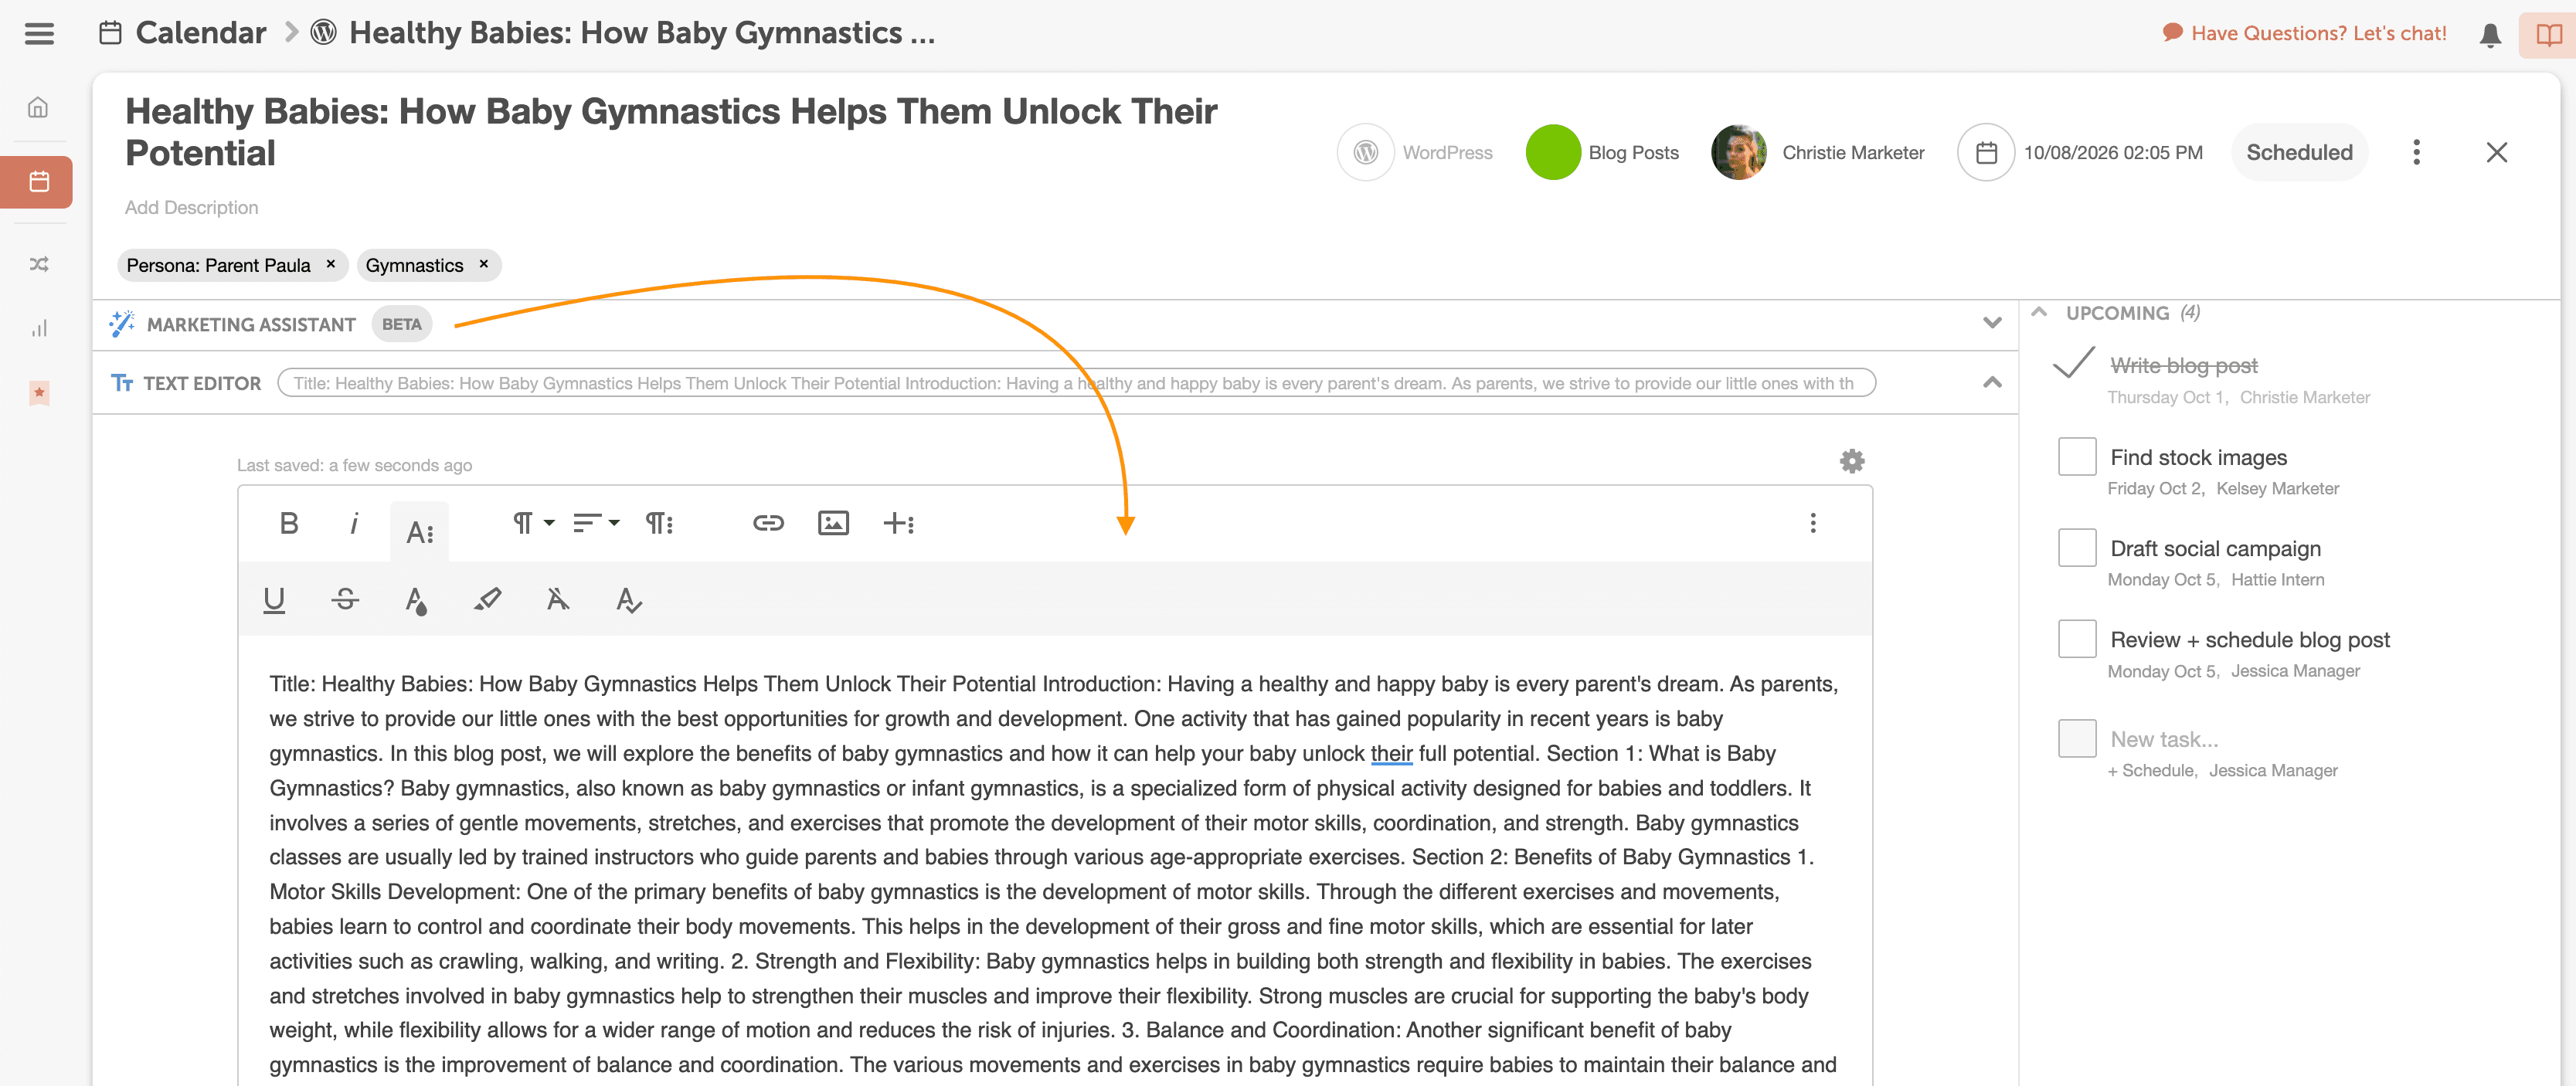Image resolution: width=2576 pixels, height=1086 pixels.
Task: Open text editor settings gear
Action: click(x=1852, y=461)
